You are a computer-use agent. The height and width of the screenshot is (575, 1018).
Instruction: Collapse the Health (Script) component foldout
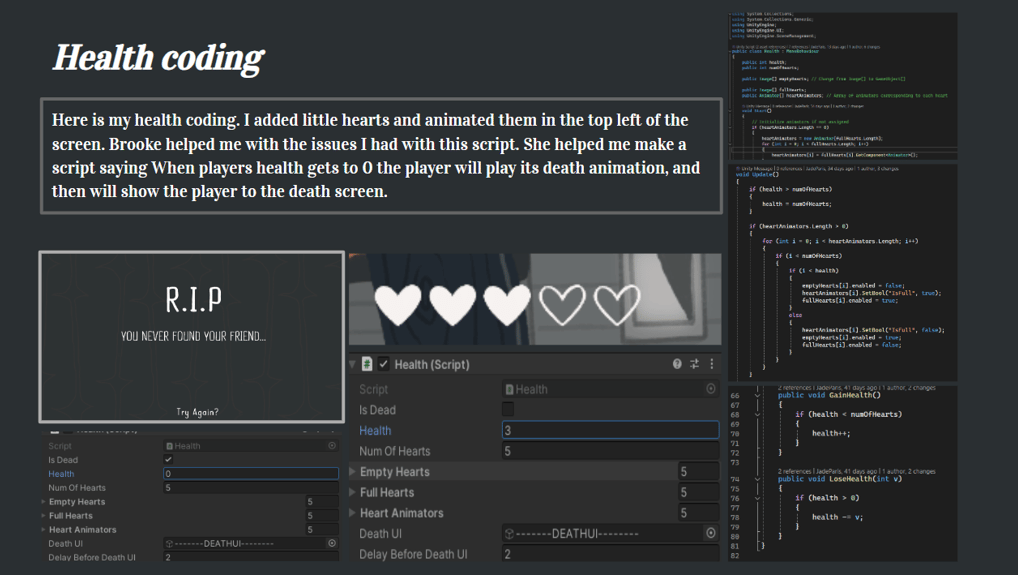coord(353,364)
